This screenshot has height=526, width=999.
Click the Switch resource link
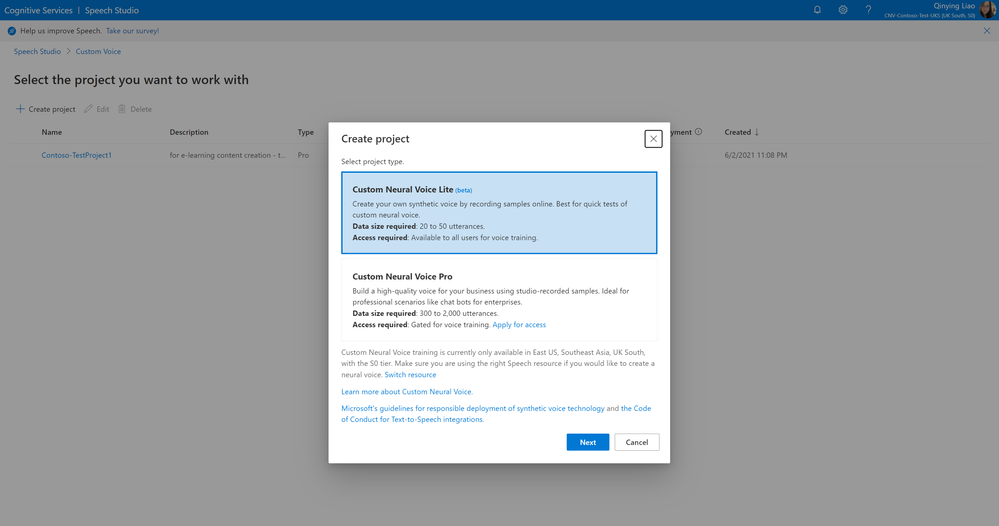click(x=410, y=375)
